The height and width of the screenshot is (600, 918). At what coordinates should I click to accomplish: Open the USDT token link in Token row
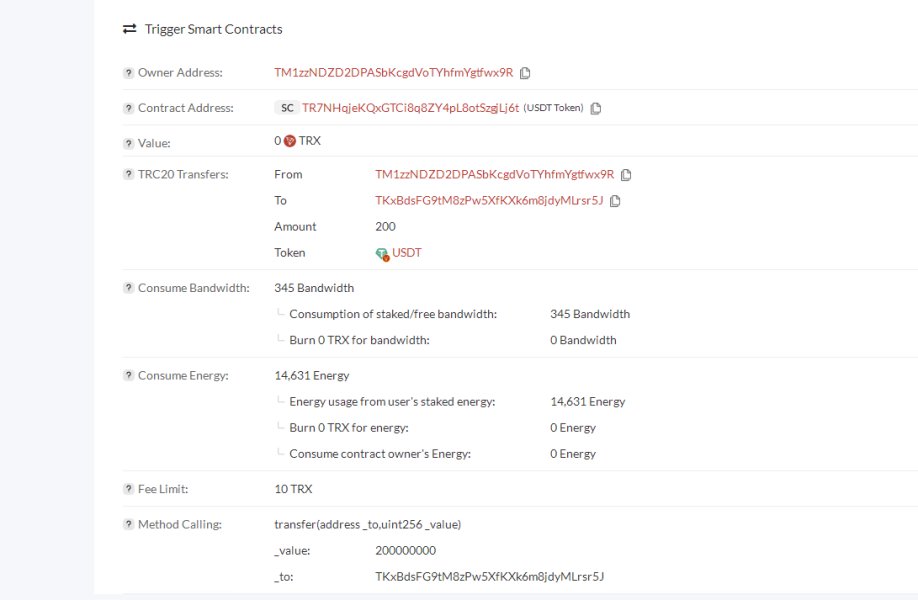pos(407,253)
